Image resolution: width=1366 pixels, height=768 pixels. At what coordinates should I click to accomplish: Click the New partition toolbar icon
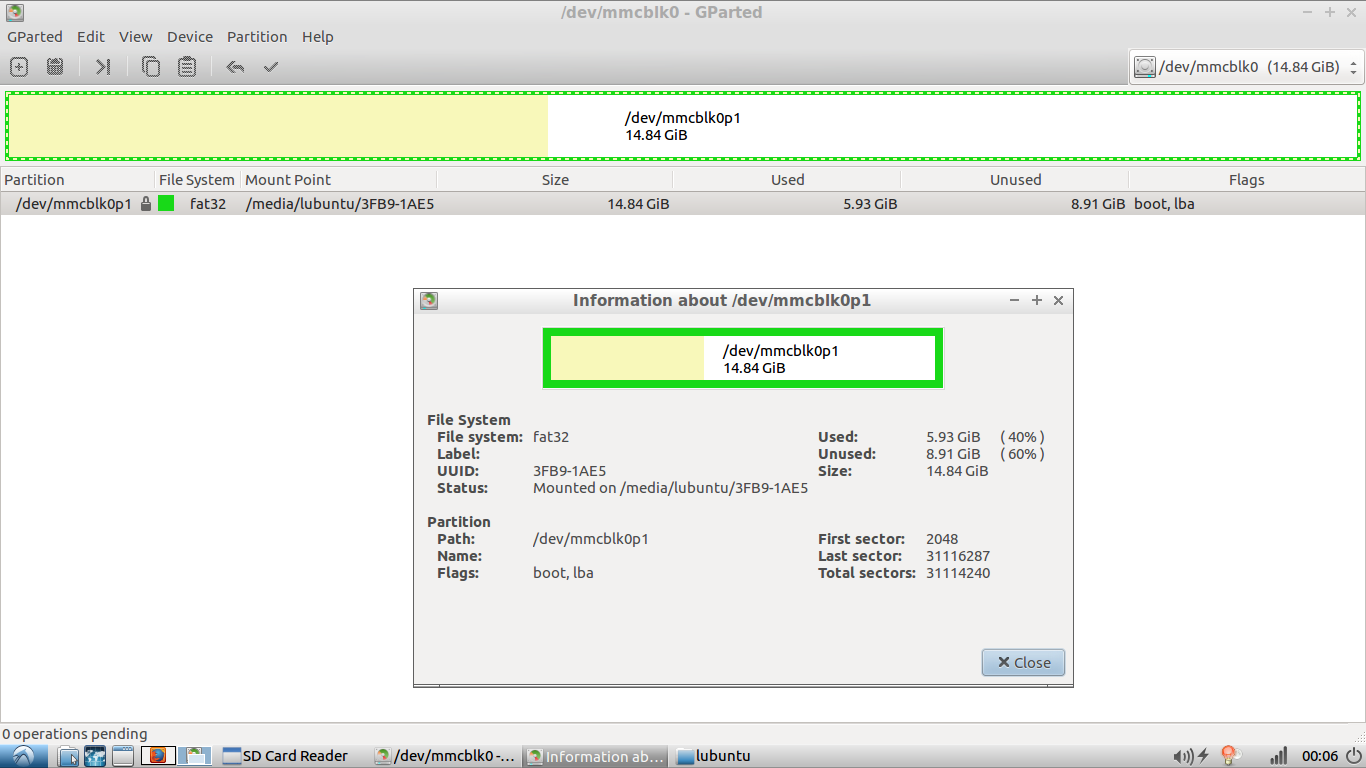coord(19,67)
